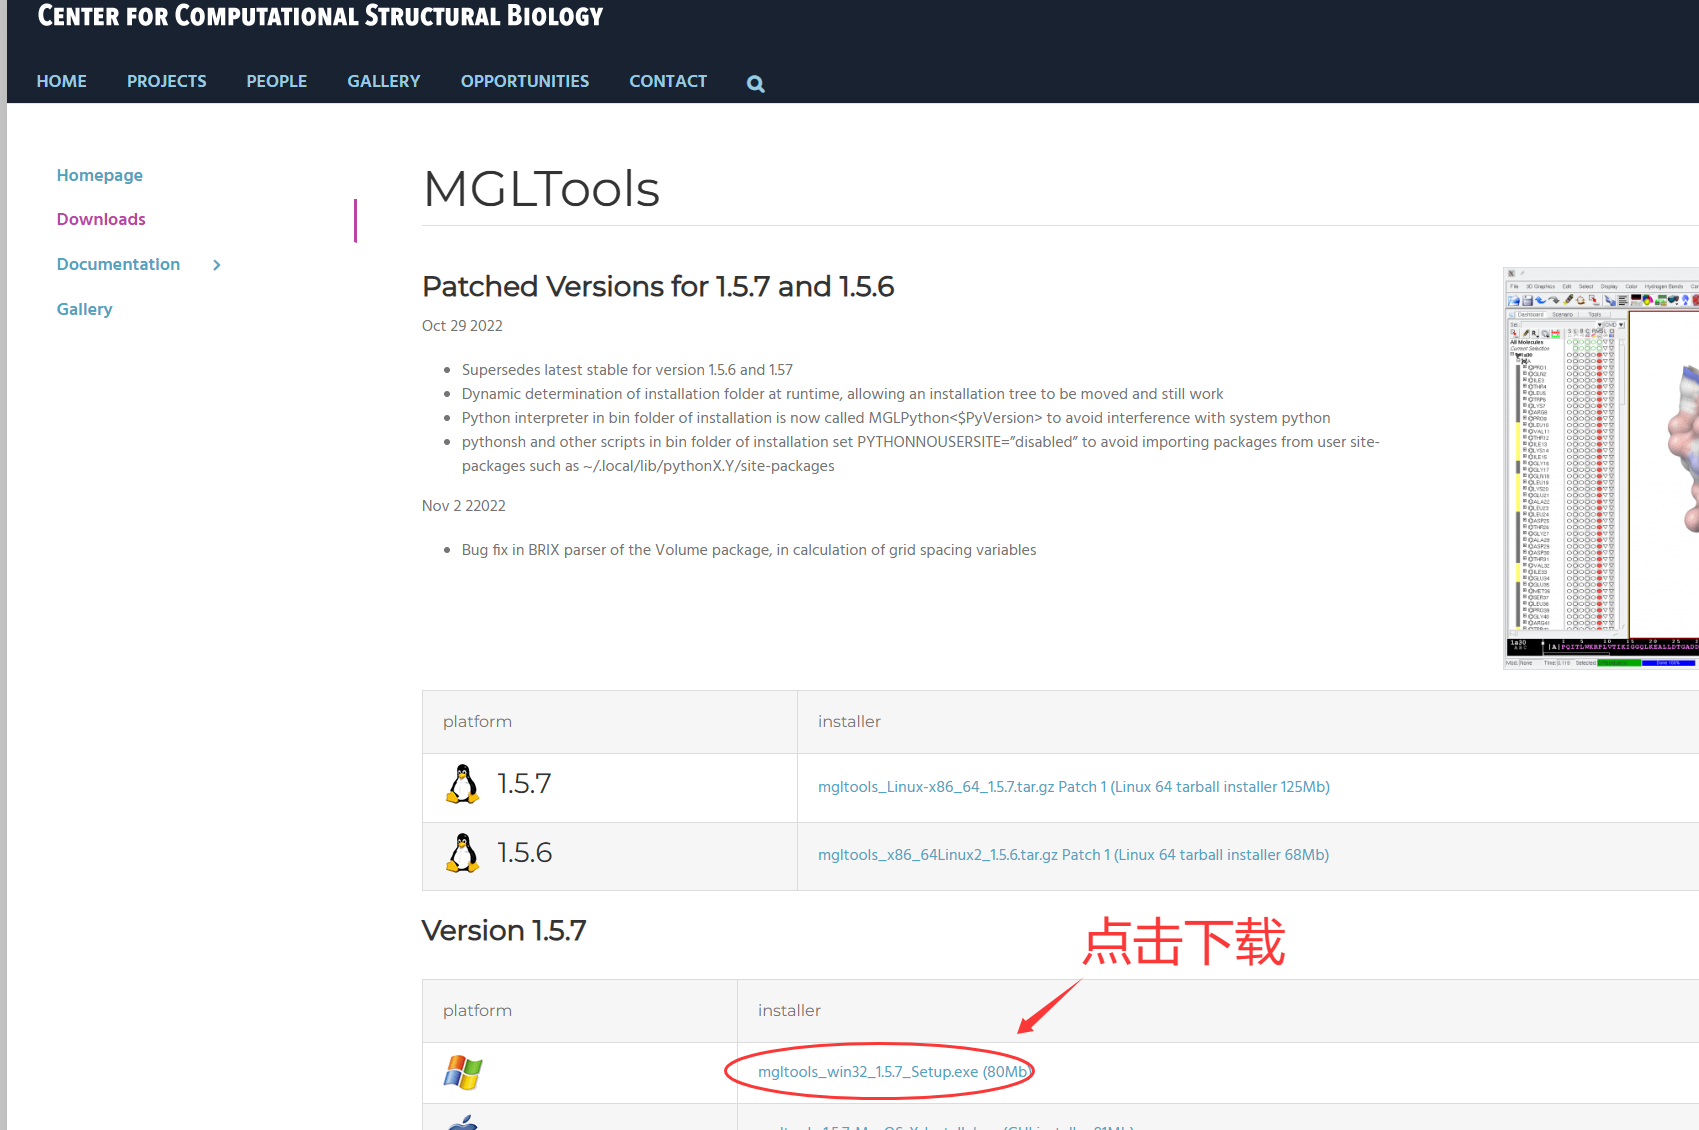Click the Linux penguin icon for 1.5.6
1699x1130 pixels.
[462, 854]
